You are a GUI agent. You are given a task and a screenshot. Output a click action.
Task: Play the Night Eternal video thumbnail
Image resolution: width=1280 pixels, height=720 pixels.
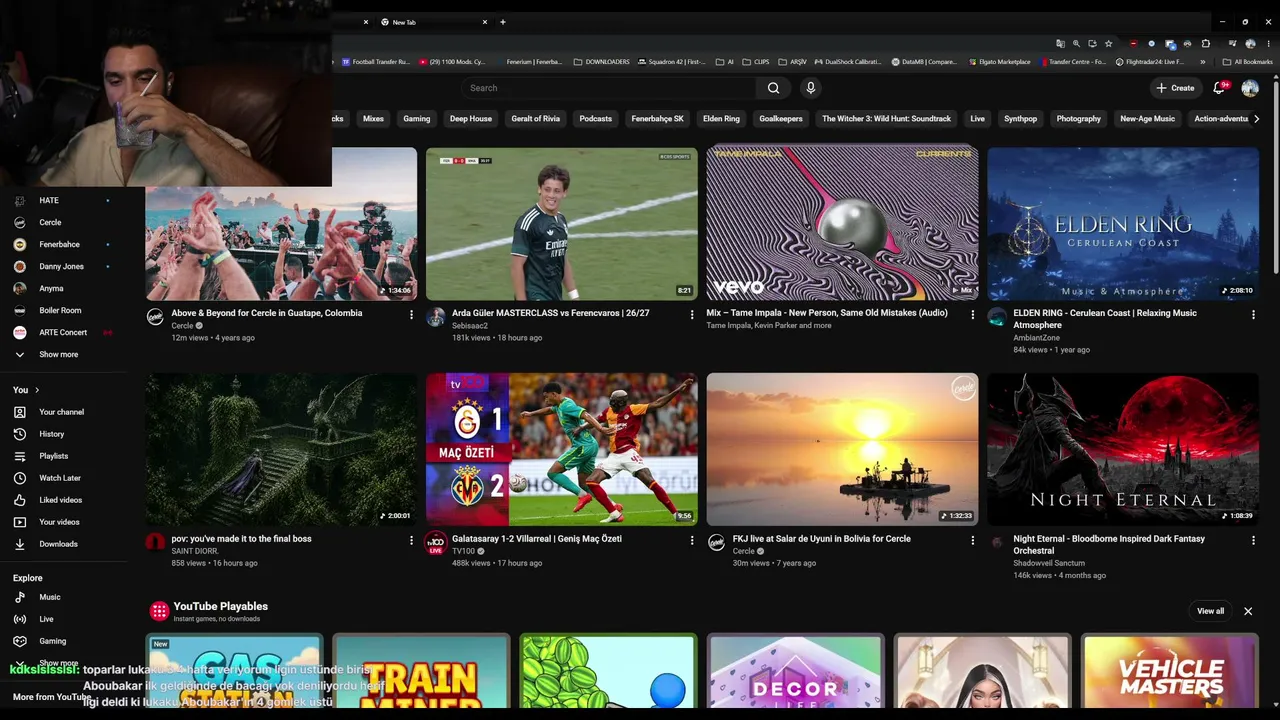[1123, 449]
